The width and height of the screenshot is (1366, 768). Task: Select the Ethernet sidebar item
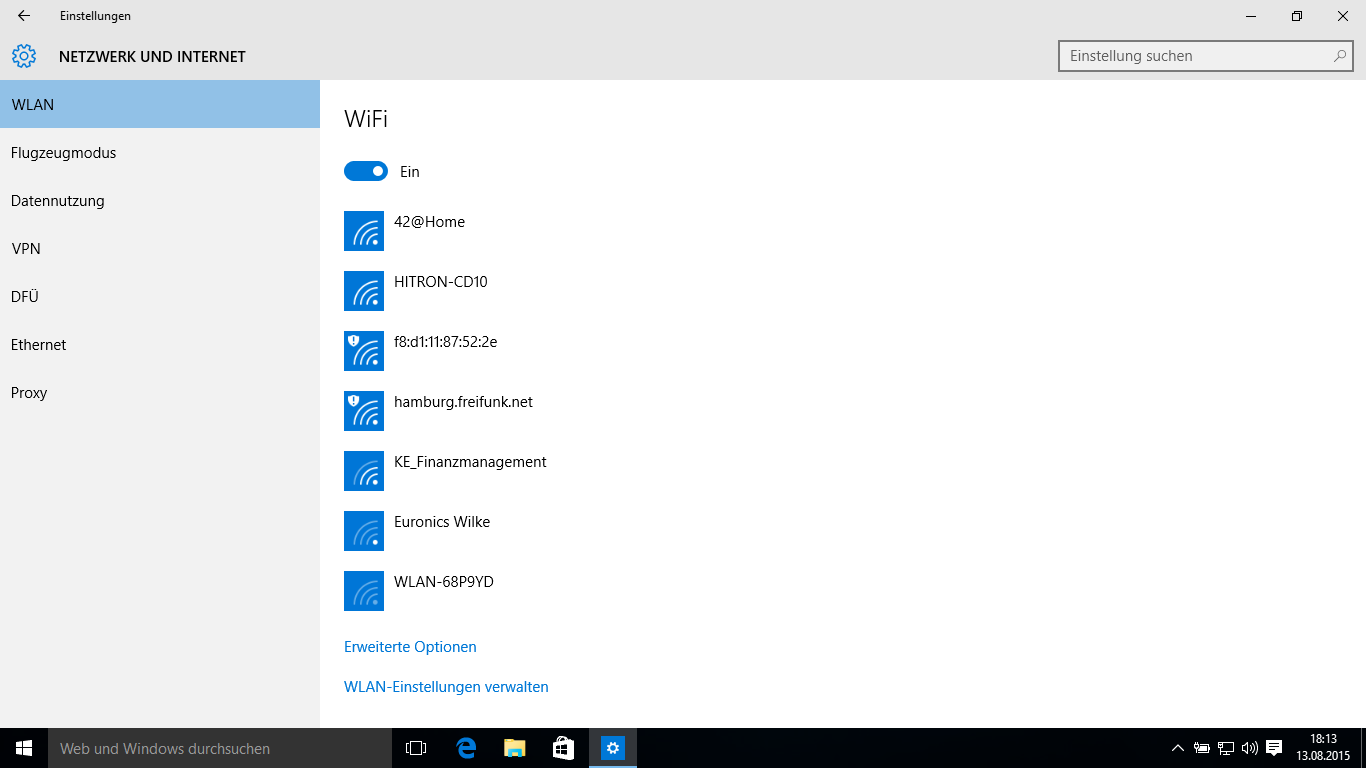(39, 345)
